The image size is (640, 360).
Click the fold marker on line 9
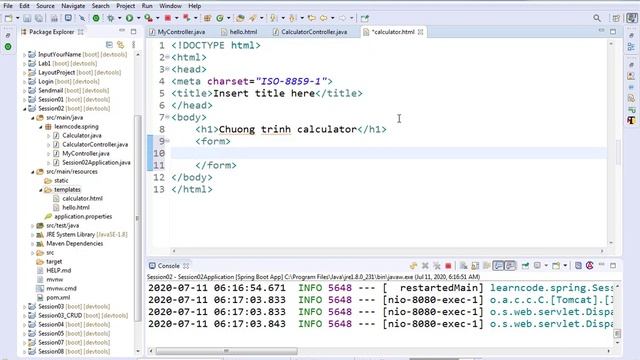tap(167, 141)
